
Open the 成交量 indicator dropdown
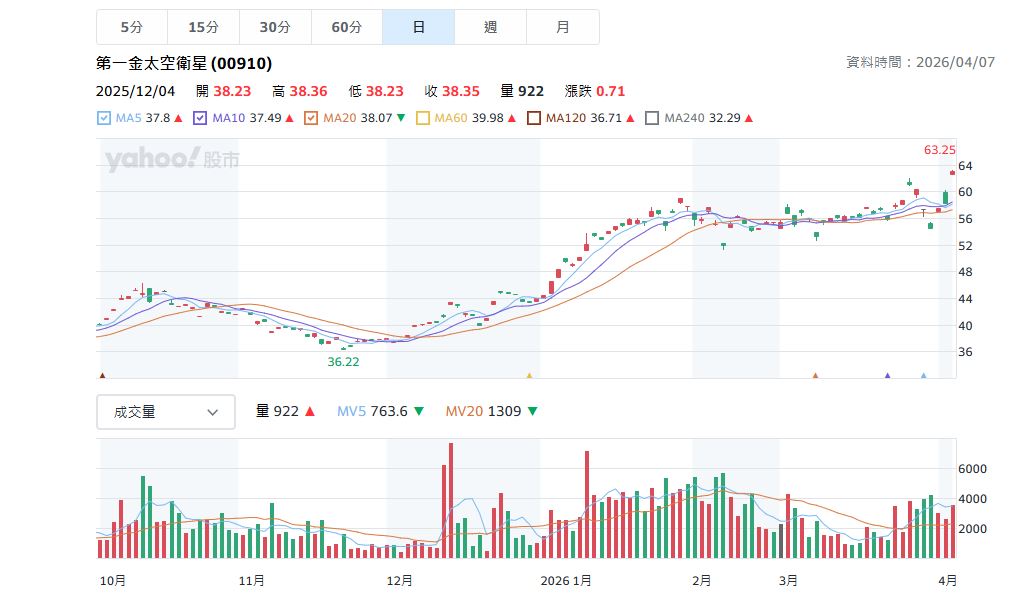point(166,412)
